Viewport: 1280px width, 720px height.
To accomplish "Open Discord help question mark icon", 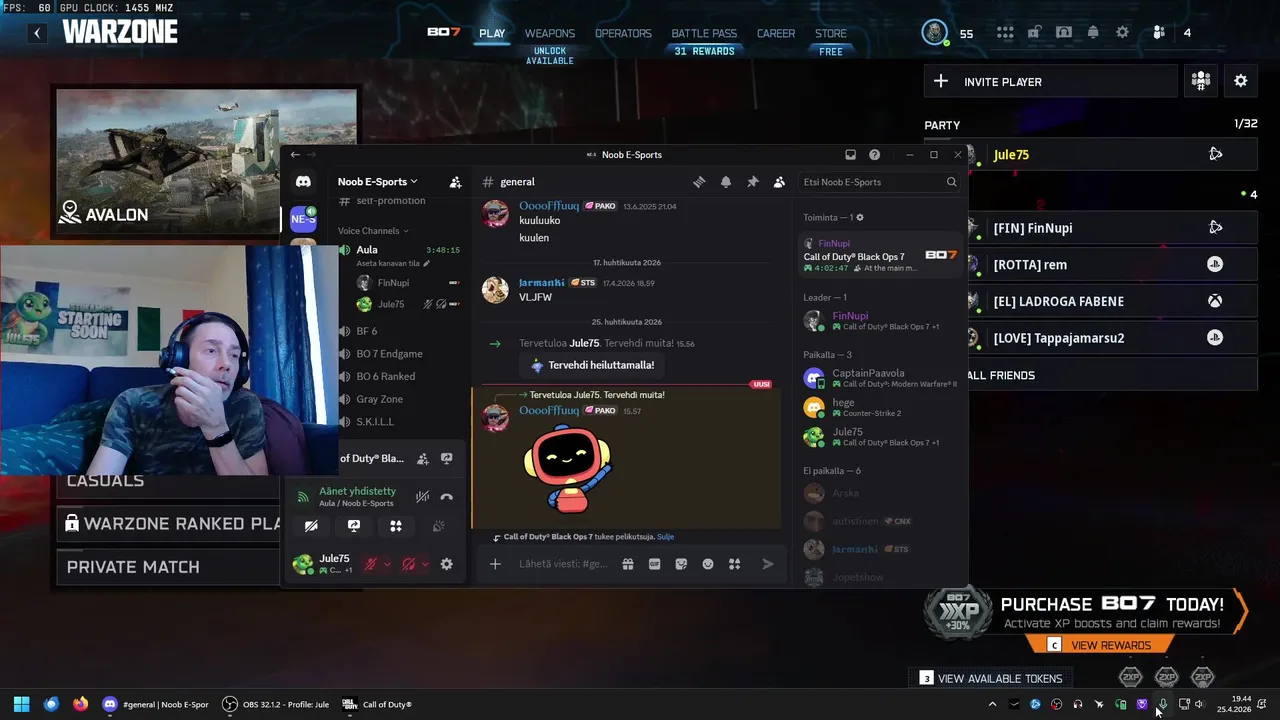I will pyautogui.click(x=875, y=155).
